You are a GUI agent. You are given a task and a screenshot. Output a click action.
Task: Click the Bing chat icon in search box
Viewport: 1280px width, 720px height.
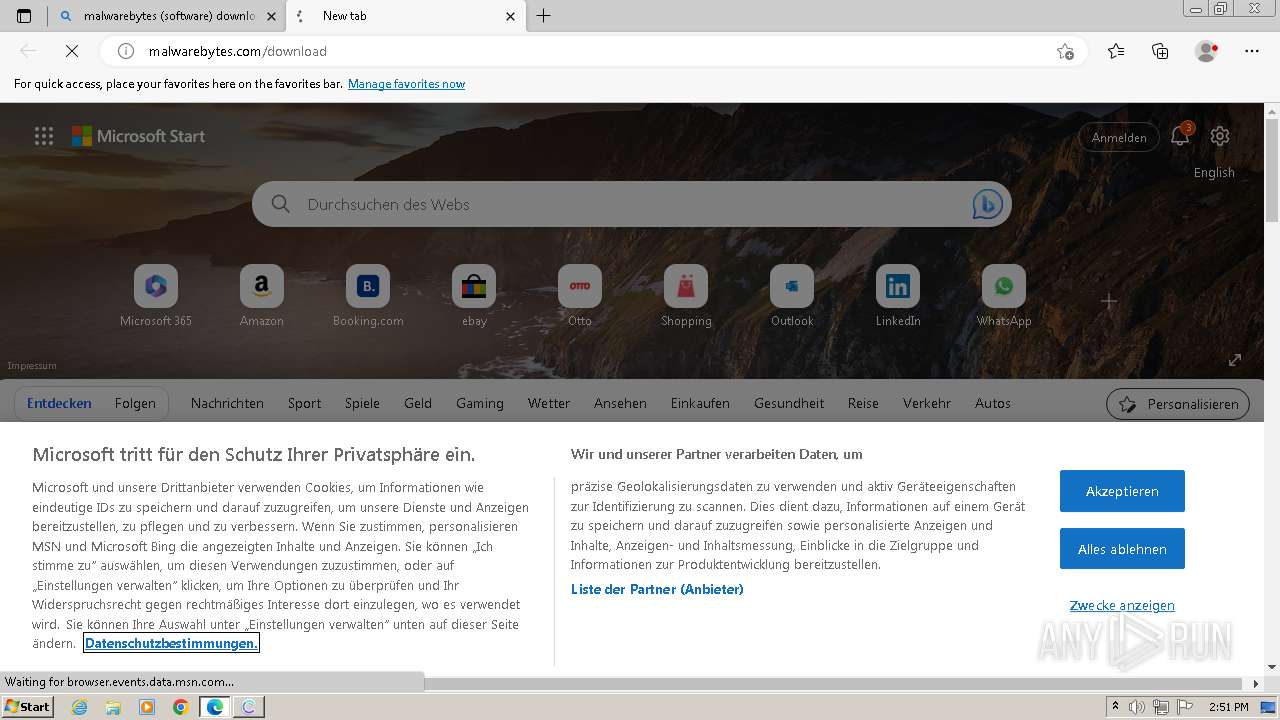pyautogui.click(x=988, y=204)
